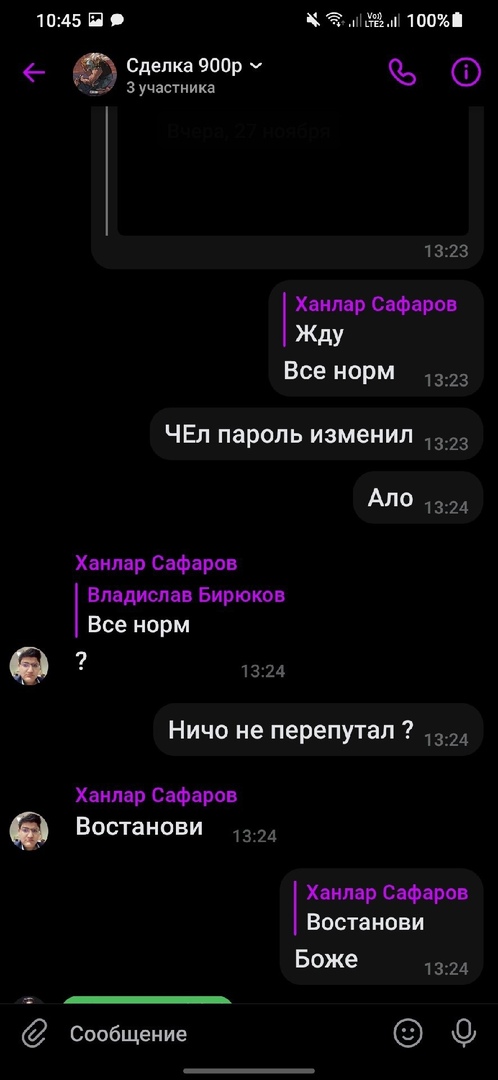498x1080 pixels.
Task: Tap the microphone voice message icon
Action: coord(463,1033)
